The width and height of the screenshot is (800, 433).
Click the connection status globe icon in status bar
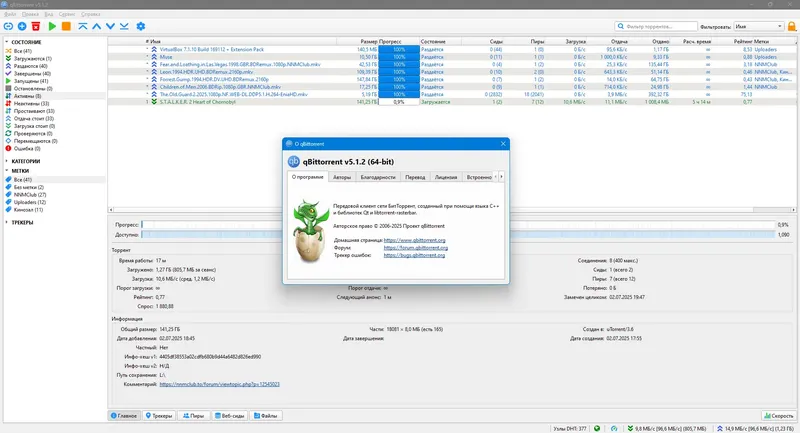pos(597,428)
